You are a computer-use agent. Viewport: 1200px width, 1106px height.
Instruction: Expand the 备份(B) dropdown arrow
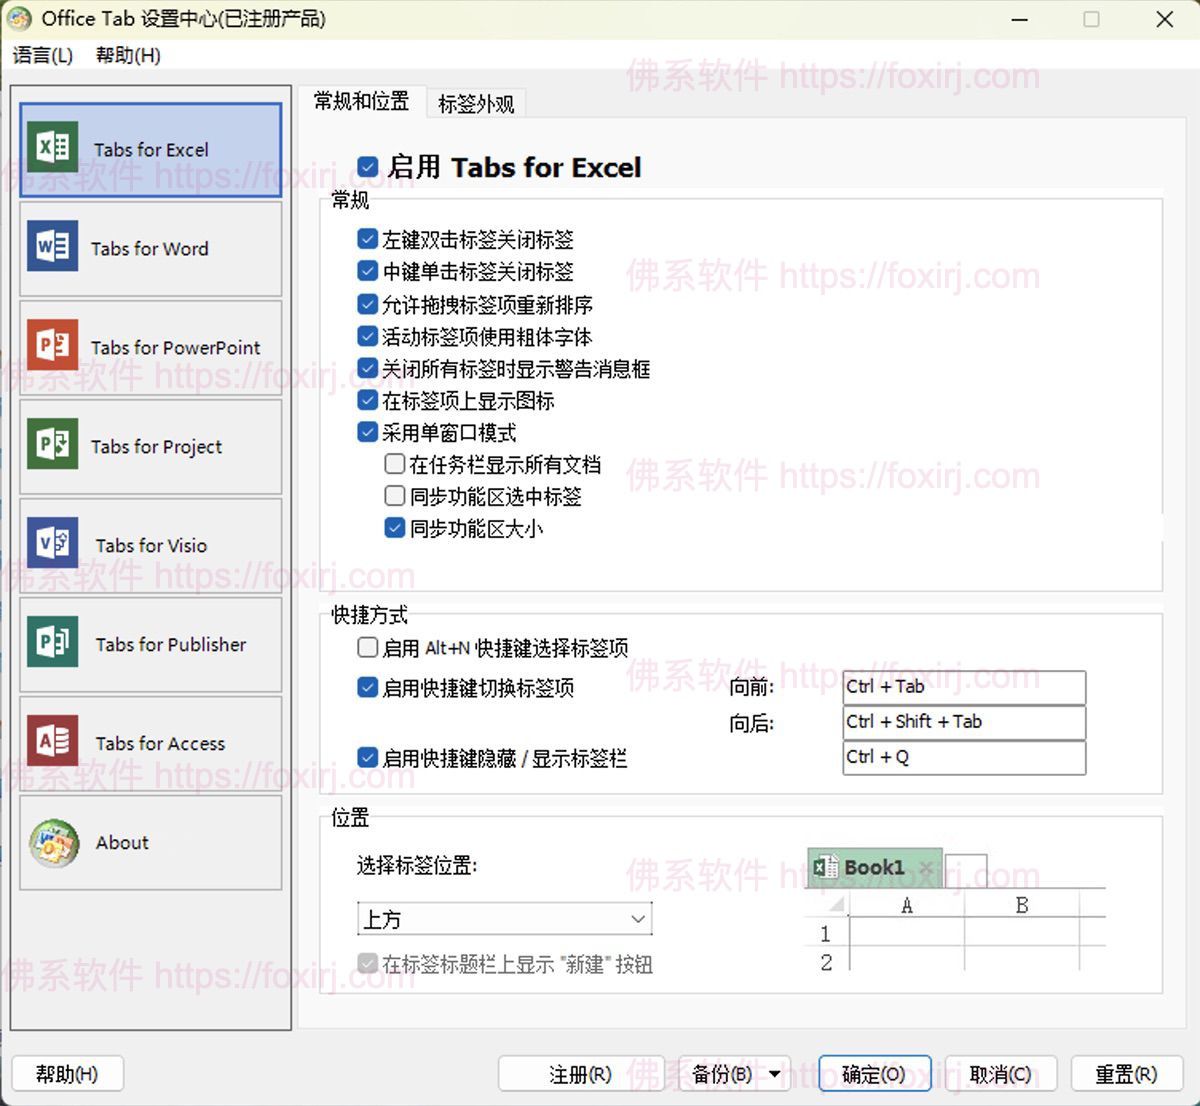click(x=777, y=1073)
